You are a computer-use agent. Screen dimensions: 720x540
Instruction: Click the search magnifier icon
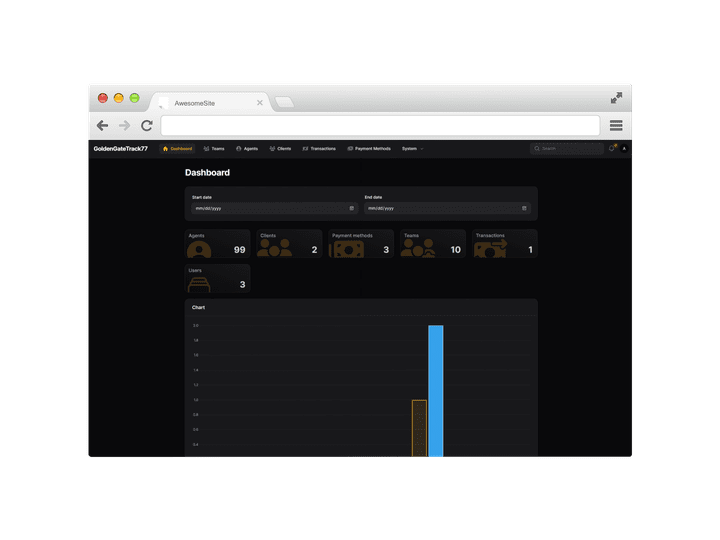pos(537,149)
